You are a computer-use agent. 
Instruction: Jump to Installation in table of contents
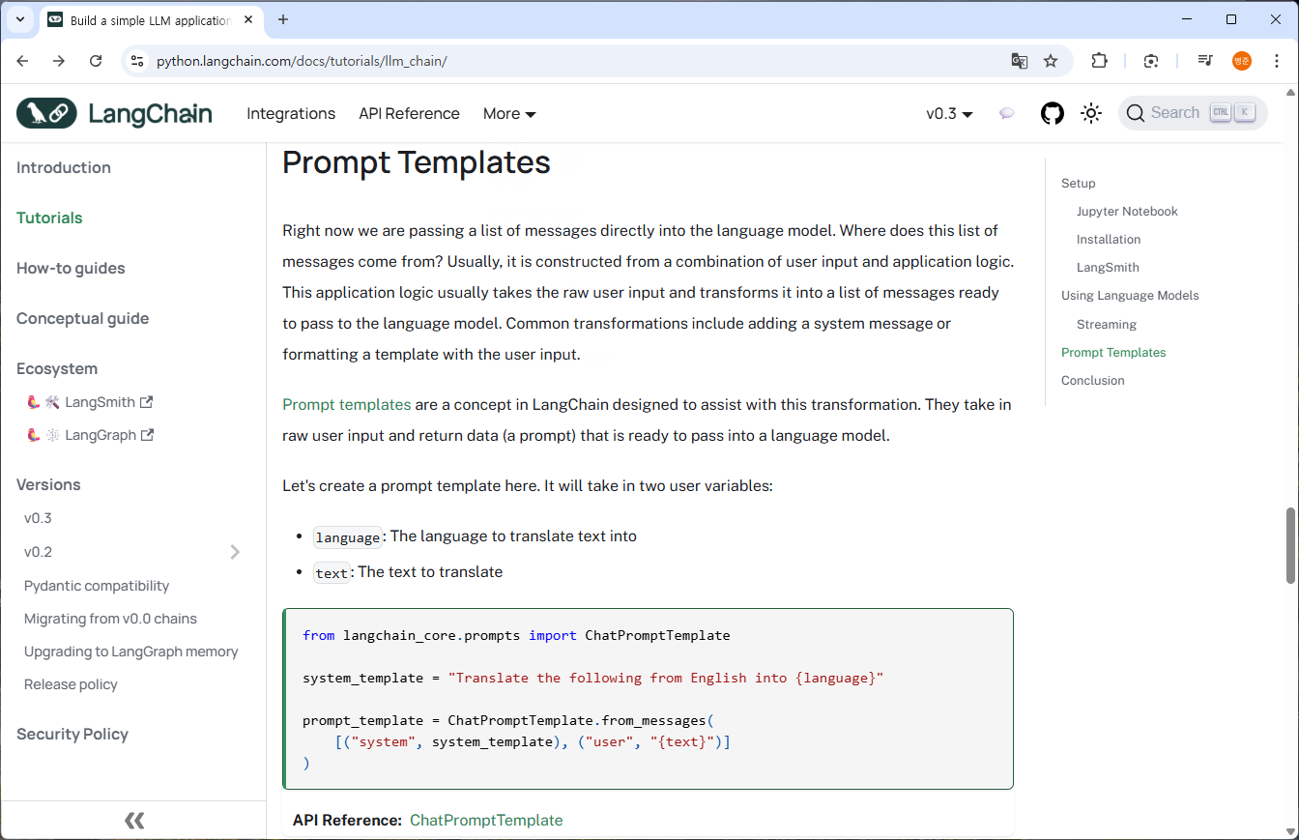[1108, 239]
